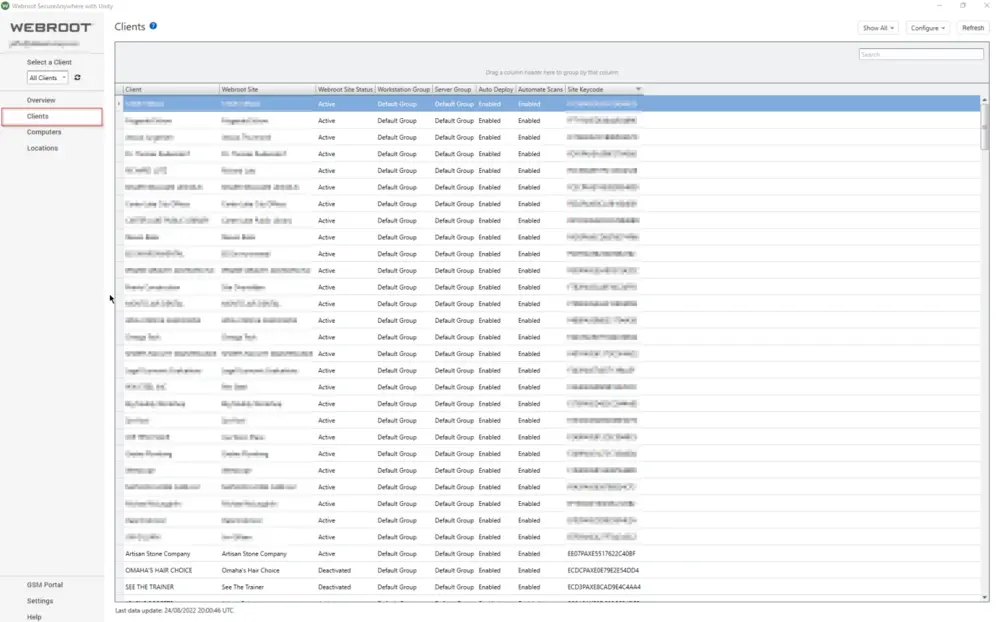Click the Deactivated status in OMAHA'S HAIR CHOICE row
The height and width of the screenshot is (622, 1000).
click(x=334, y=570)
